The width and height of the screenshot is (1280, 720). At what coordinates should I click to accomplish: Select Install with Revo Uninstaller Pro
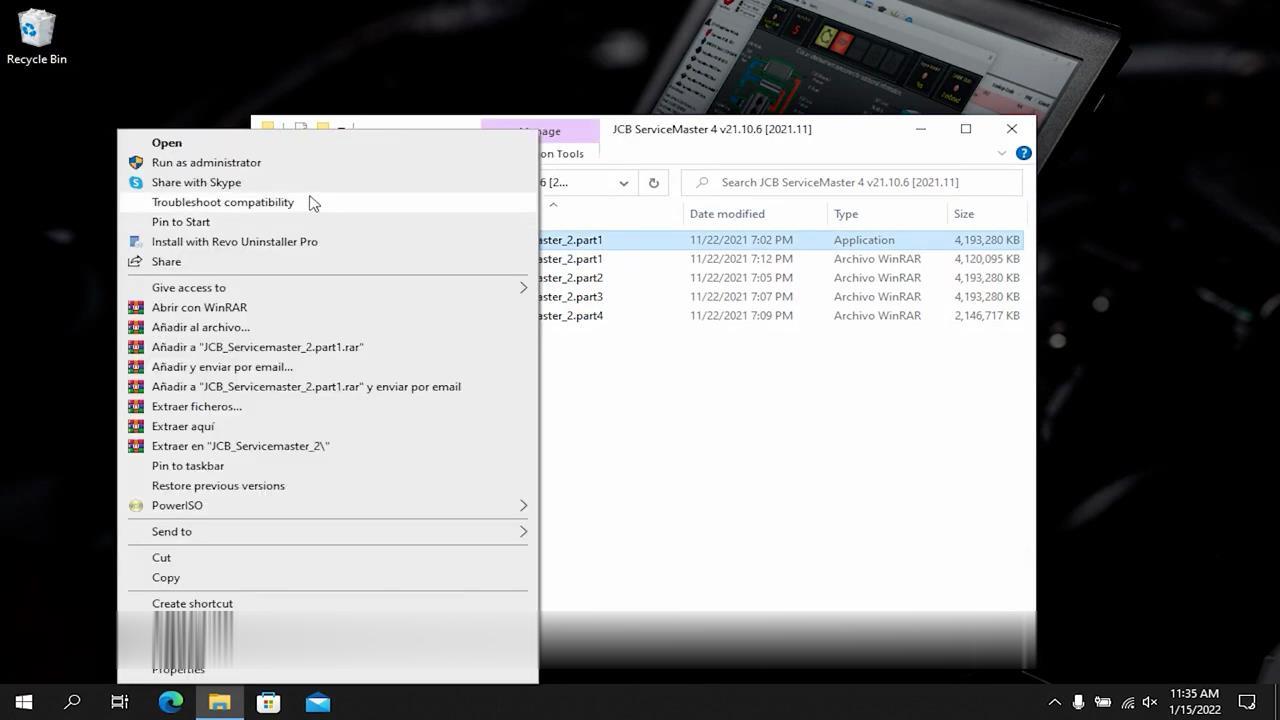(234, 241)
